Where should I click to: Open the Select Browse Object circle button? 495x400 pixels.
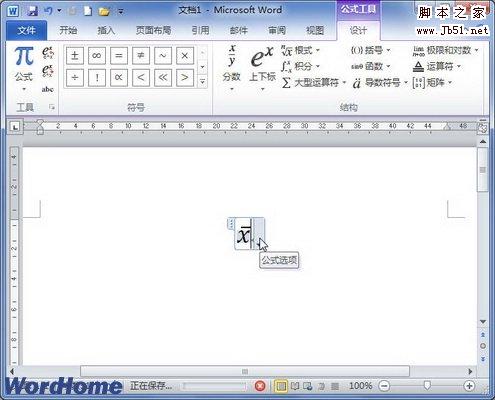pos(483,346)
